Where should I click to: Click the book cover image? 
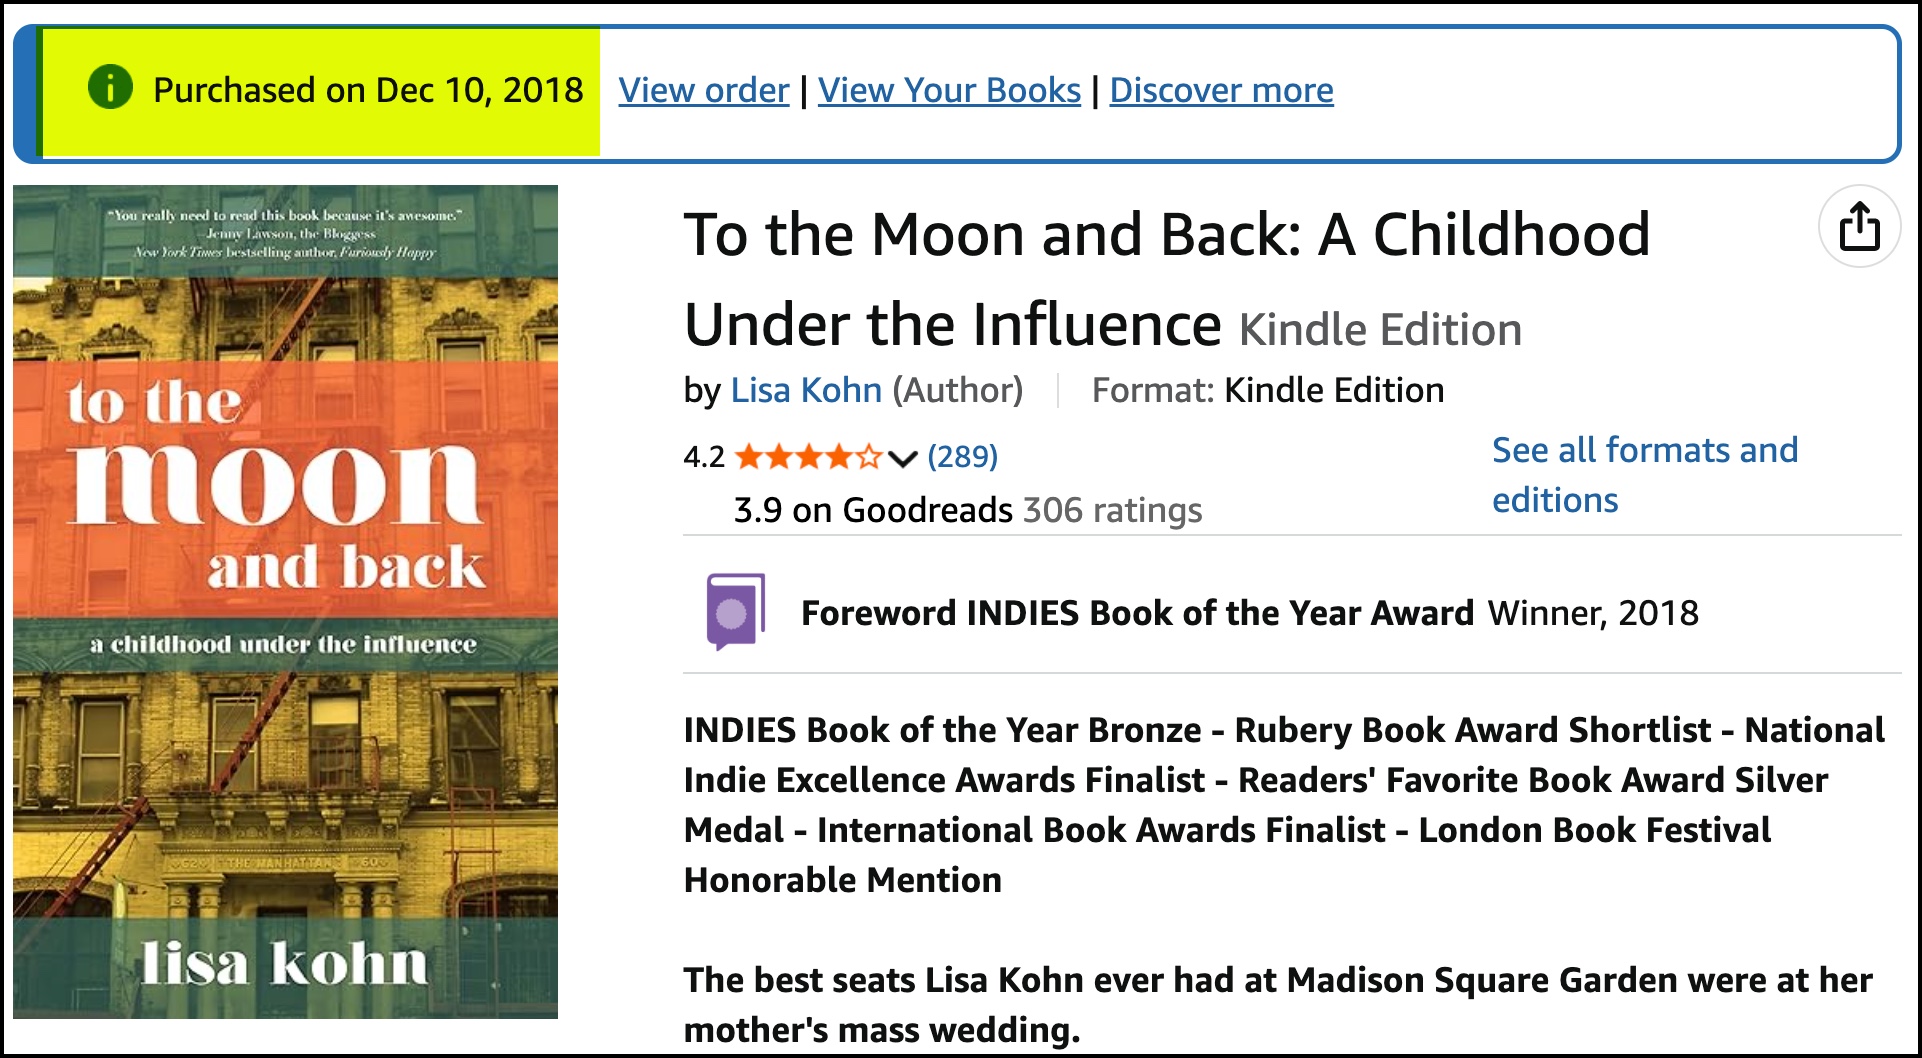point(286,602)
